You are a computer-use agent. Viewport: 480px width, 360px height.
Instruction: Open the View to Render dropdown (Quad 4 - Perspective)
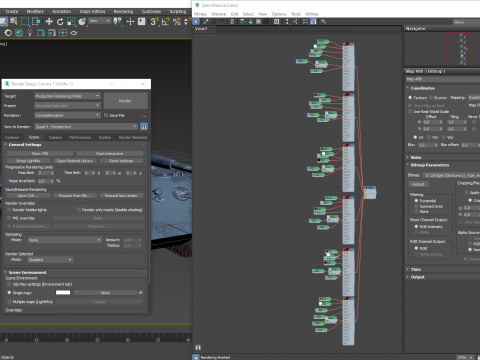point(86,127)
